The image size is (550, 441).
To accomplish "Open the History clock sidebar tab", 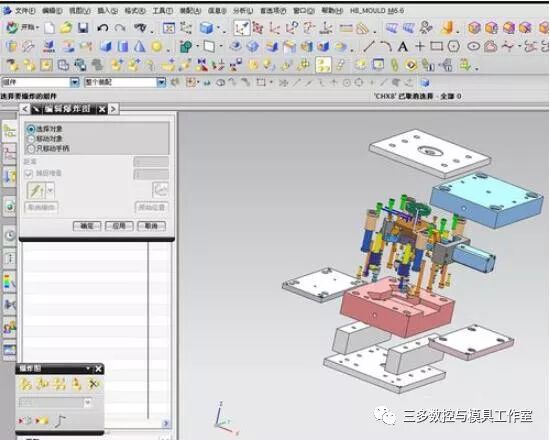I will [x=10, y=235].
